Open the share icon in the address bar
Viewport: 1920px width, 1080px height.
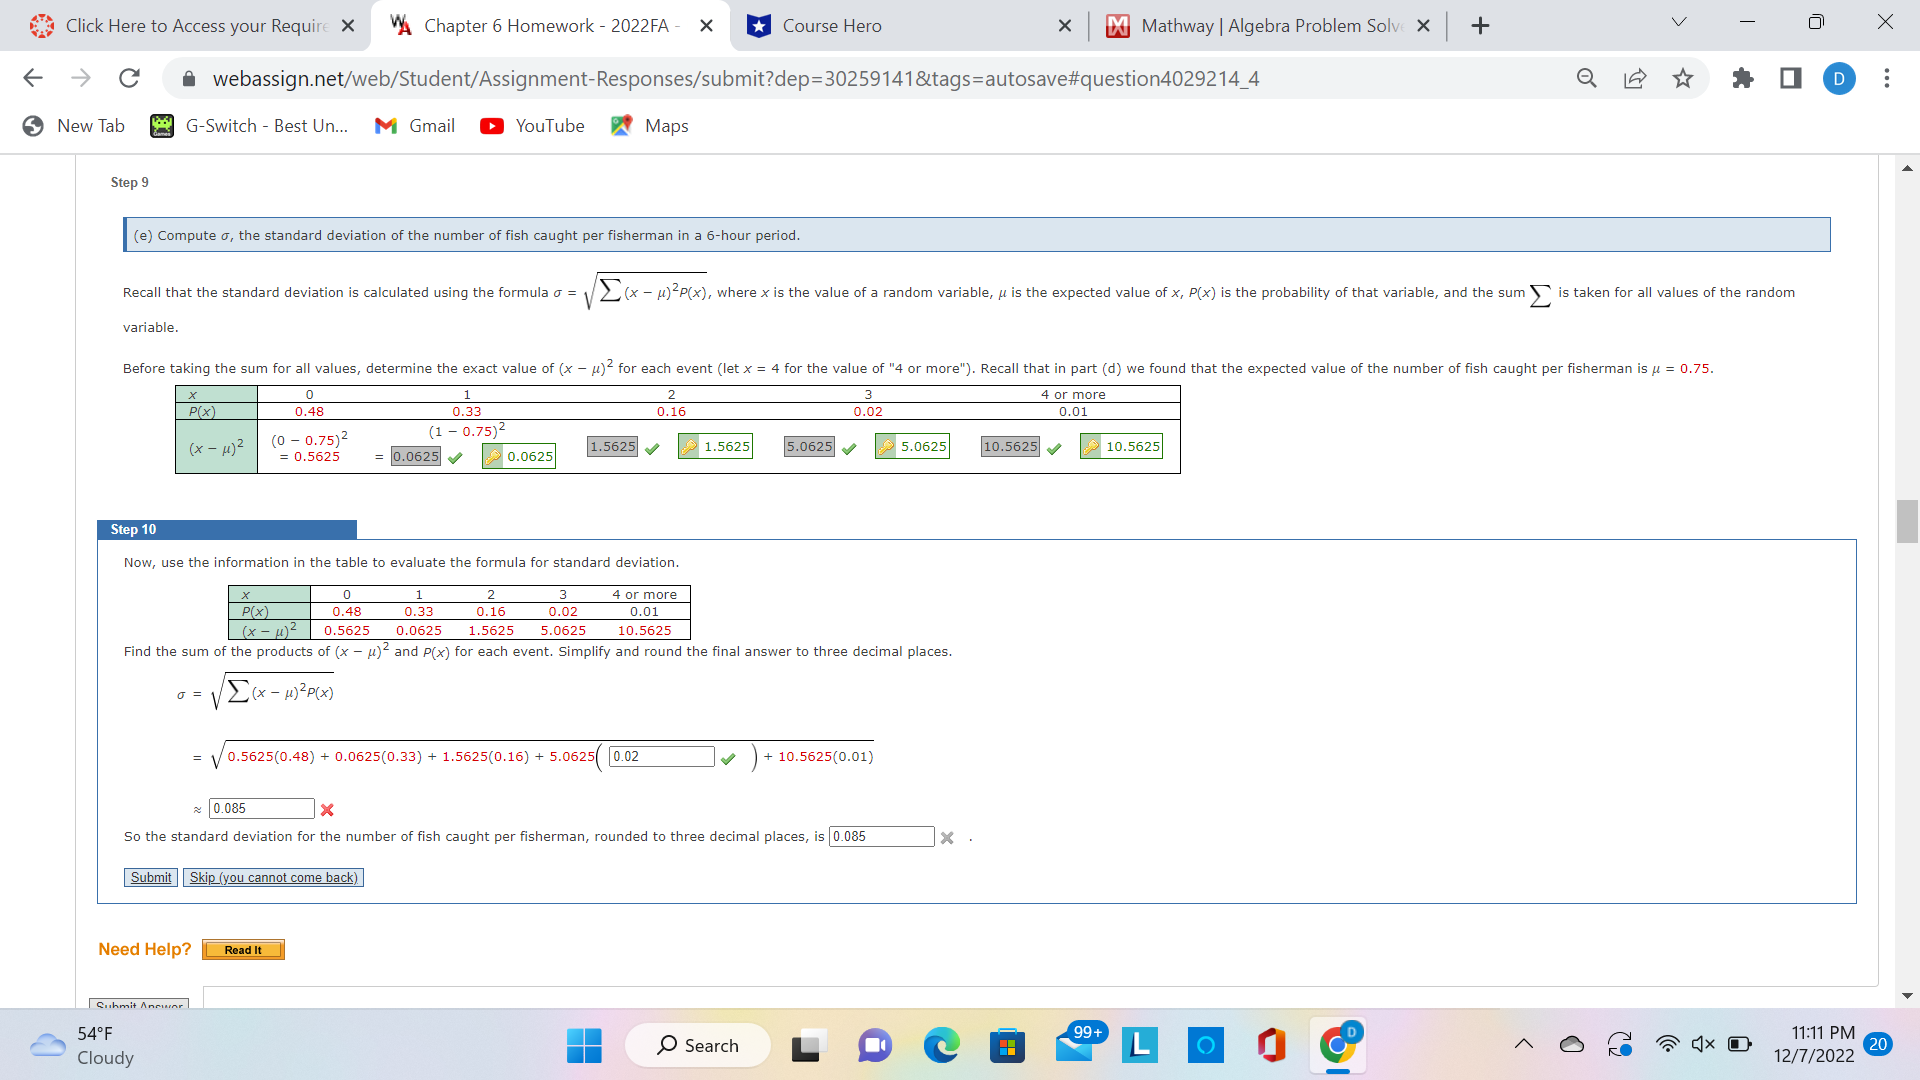[1634, 78]
